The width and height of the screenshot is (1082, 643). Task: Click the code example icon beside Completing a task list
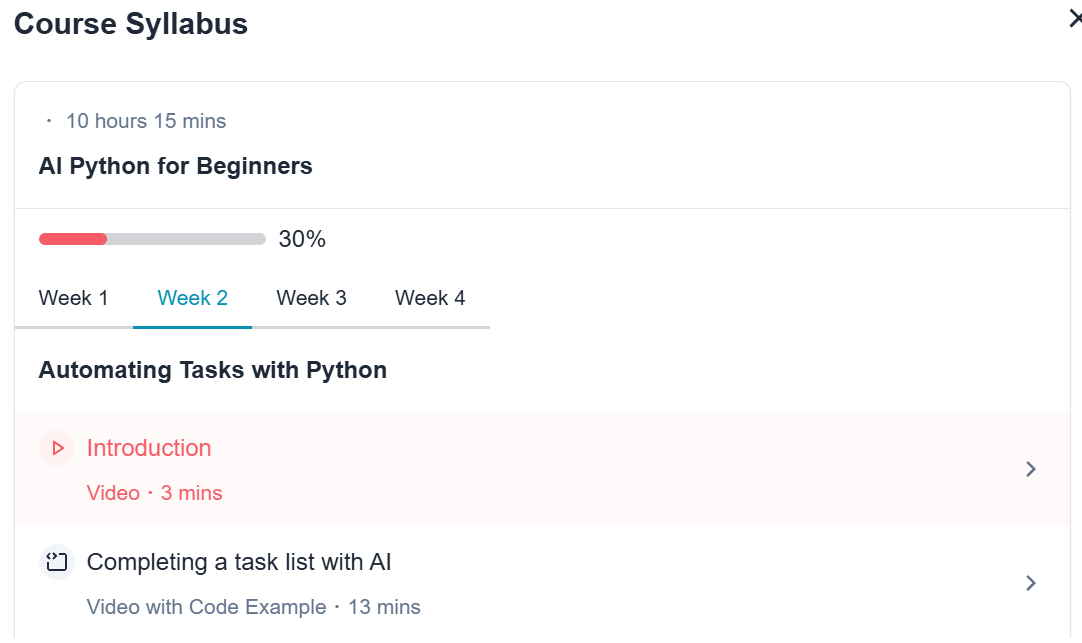57,562
